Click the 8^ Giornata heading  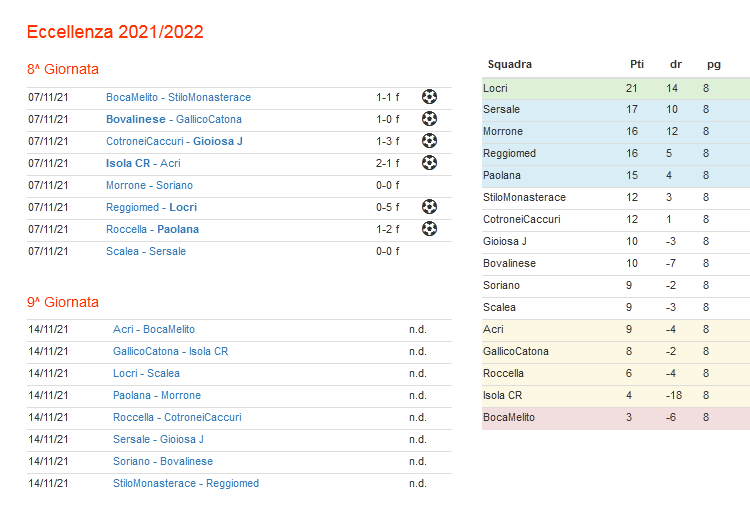click(x=63, y=69)
